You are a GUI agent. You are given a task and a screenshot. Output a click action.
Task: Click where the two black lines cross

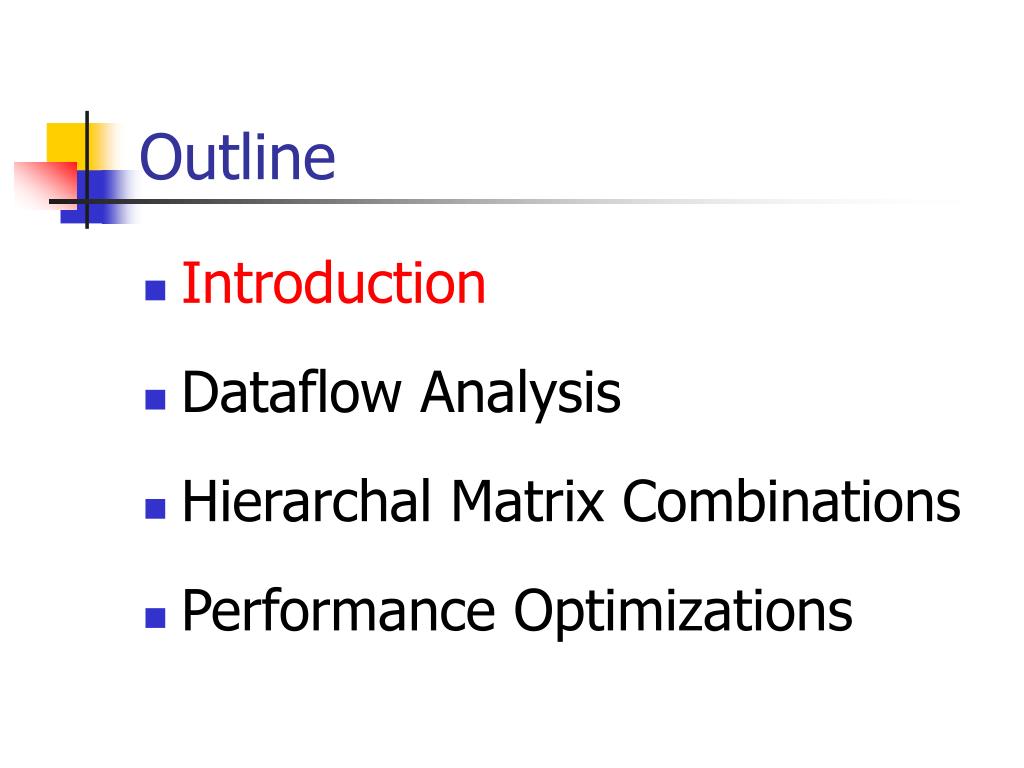(x=87, y=201)
